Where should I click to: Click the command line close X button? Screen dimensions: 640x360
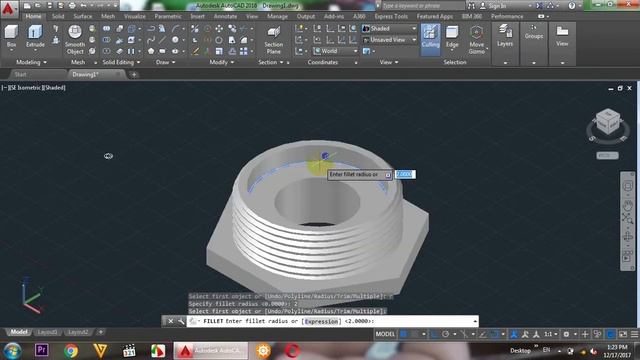[171, 321]
